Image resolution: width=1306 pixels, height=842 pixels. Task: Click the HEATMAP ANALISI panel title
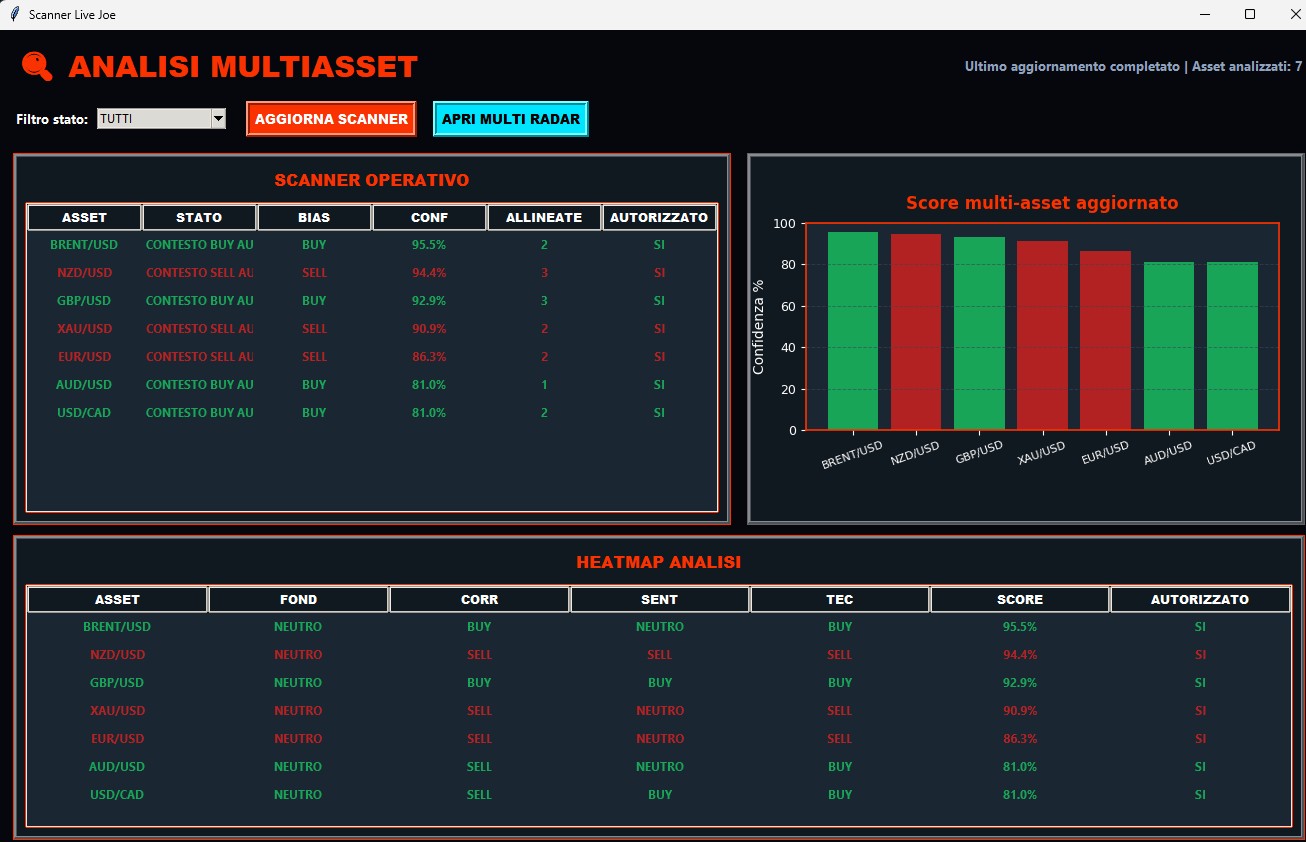coord(659,562)
